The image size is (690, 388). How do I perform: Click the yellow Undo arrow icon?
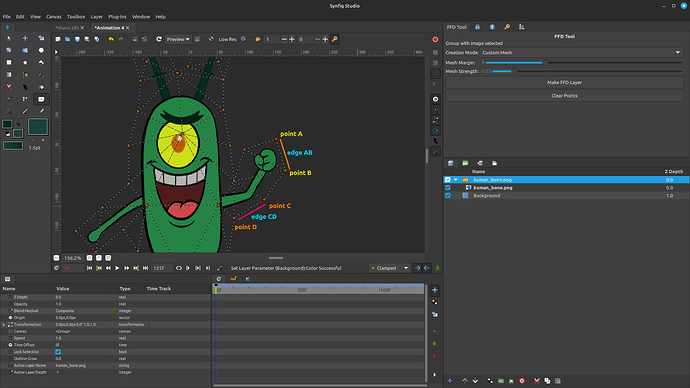point(111,39)
